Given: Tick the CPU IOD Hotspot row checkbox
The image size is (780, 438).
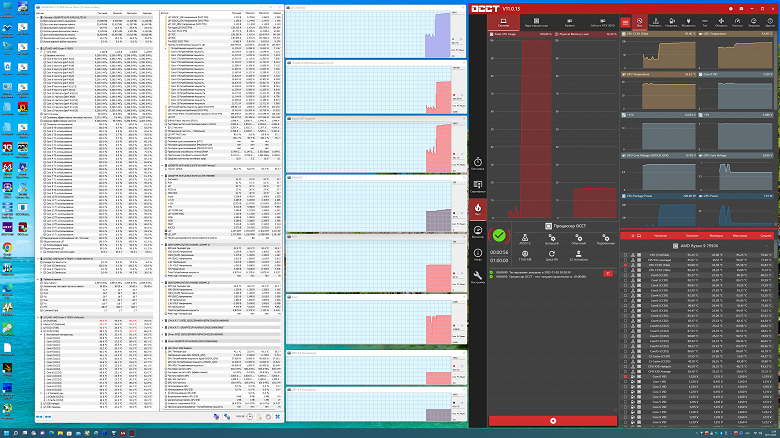Looking at the screenshot, I should (x=625, y=366).
